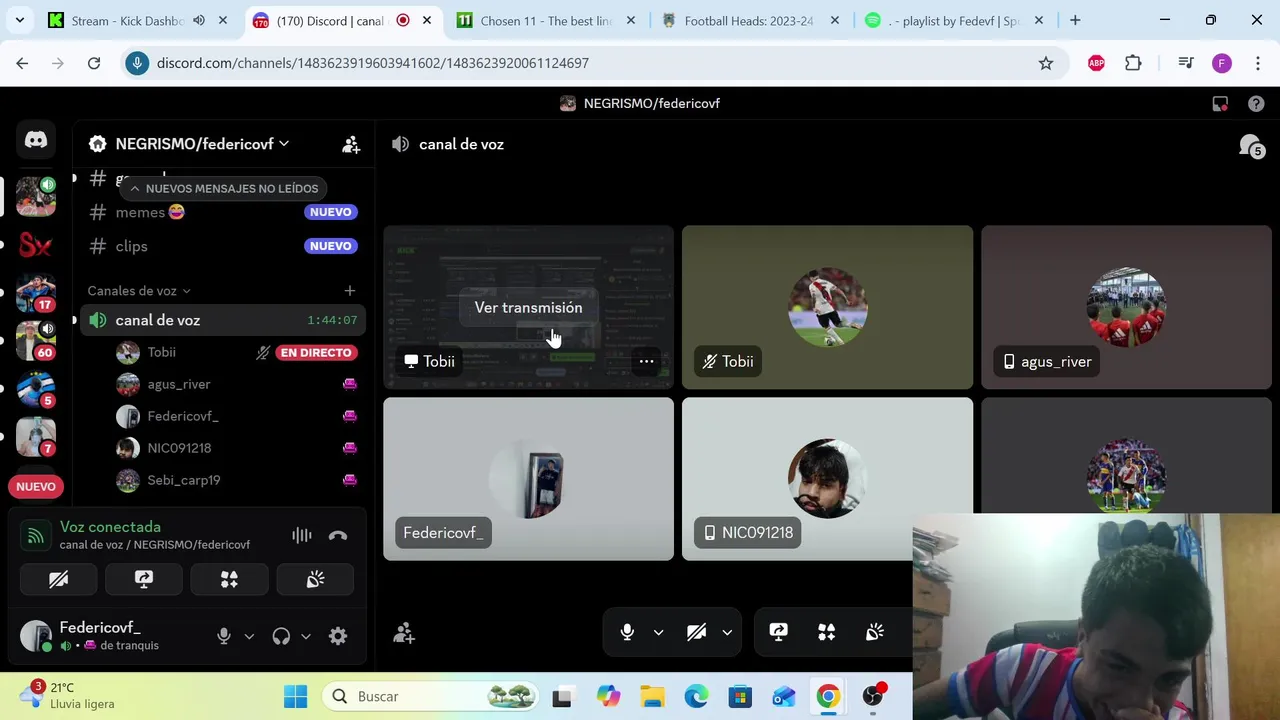Open output device options arrow beside headphones
1280x720 pixels.
click(306, 636)
